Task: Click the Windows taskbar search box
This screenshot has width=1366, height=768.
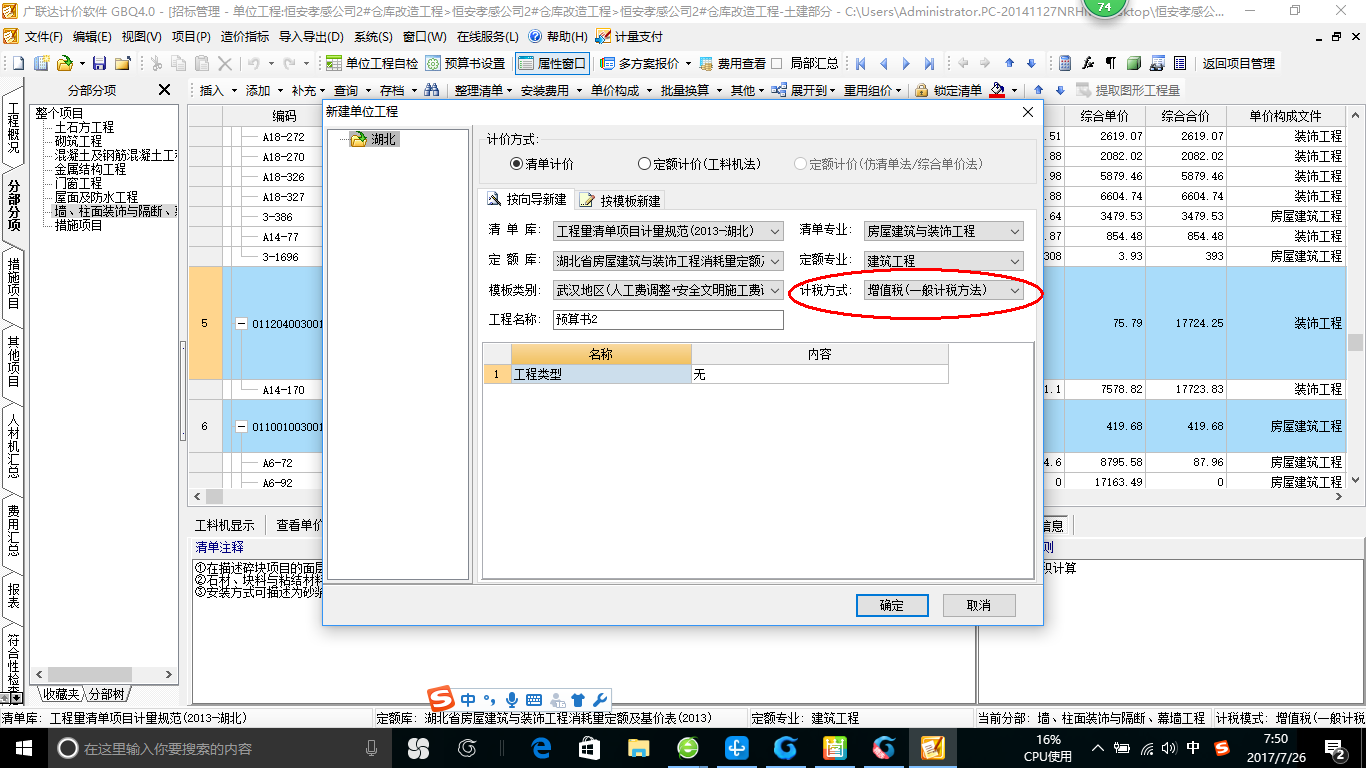Action: tap(218, 748)
